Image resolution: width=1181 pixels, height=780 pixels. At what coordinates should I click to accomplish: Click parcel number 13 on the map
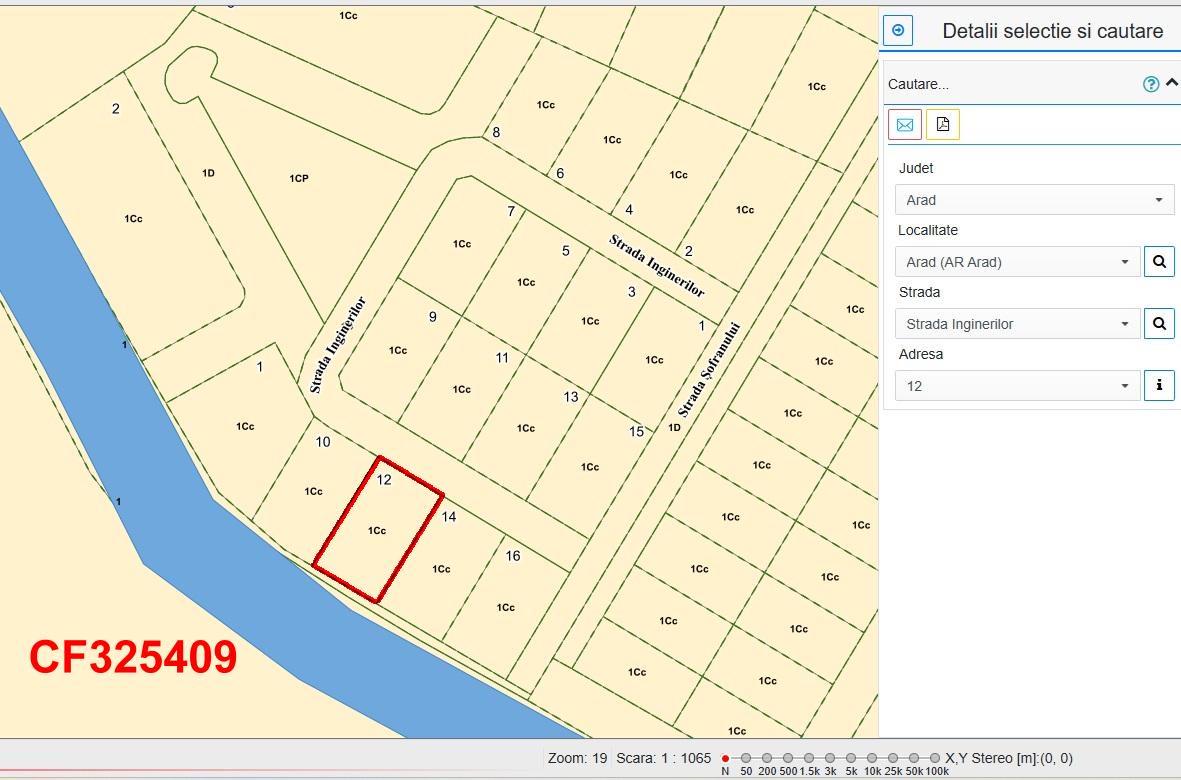click(x=571, y=397)
